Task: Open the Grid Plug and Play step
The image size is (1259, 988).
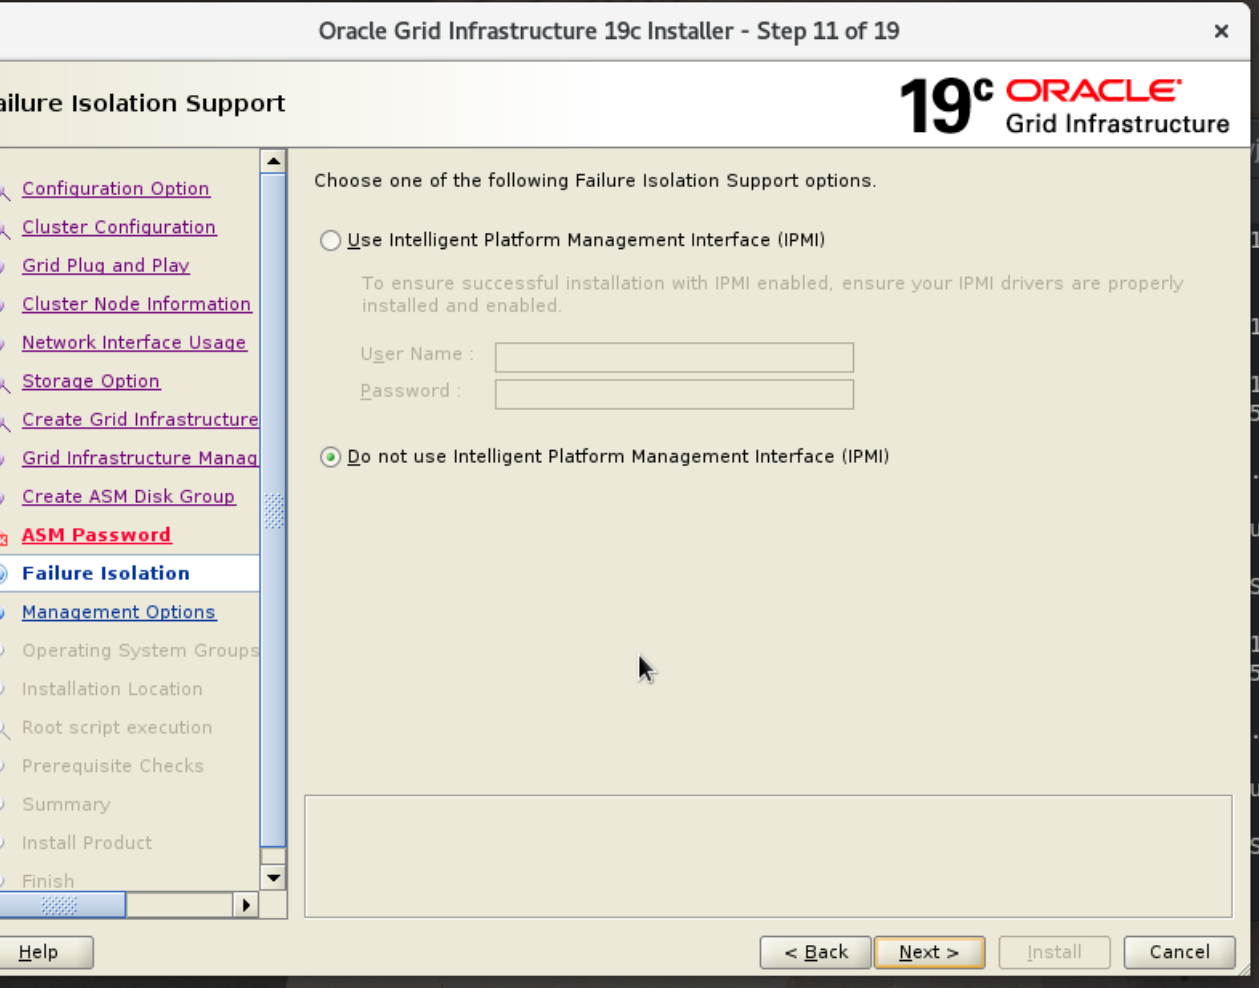Action: click(106, 266)
